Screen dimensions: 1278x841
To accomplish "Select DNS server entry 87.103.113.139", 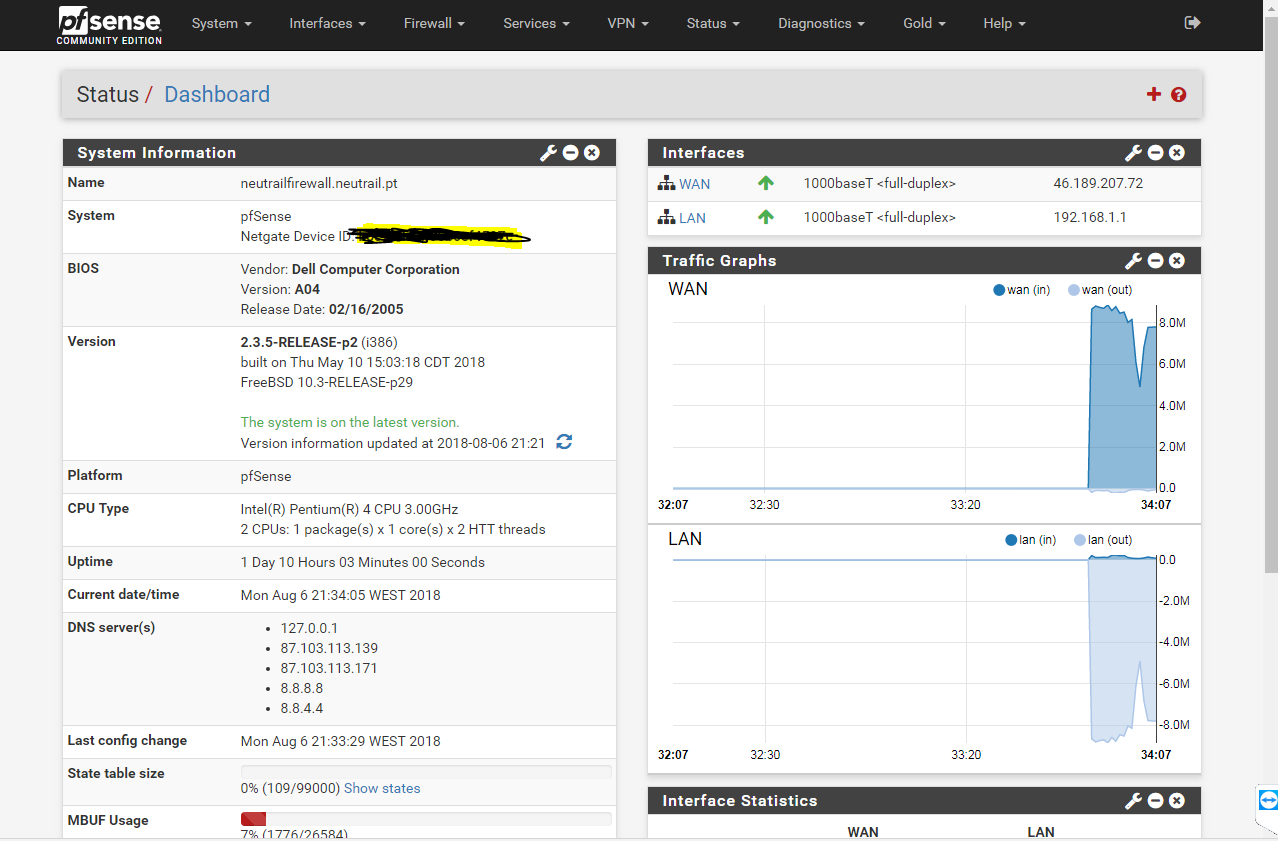I will click(x=329, y=648).
